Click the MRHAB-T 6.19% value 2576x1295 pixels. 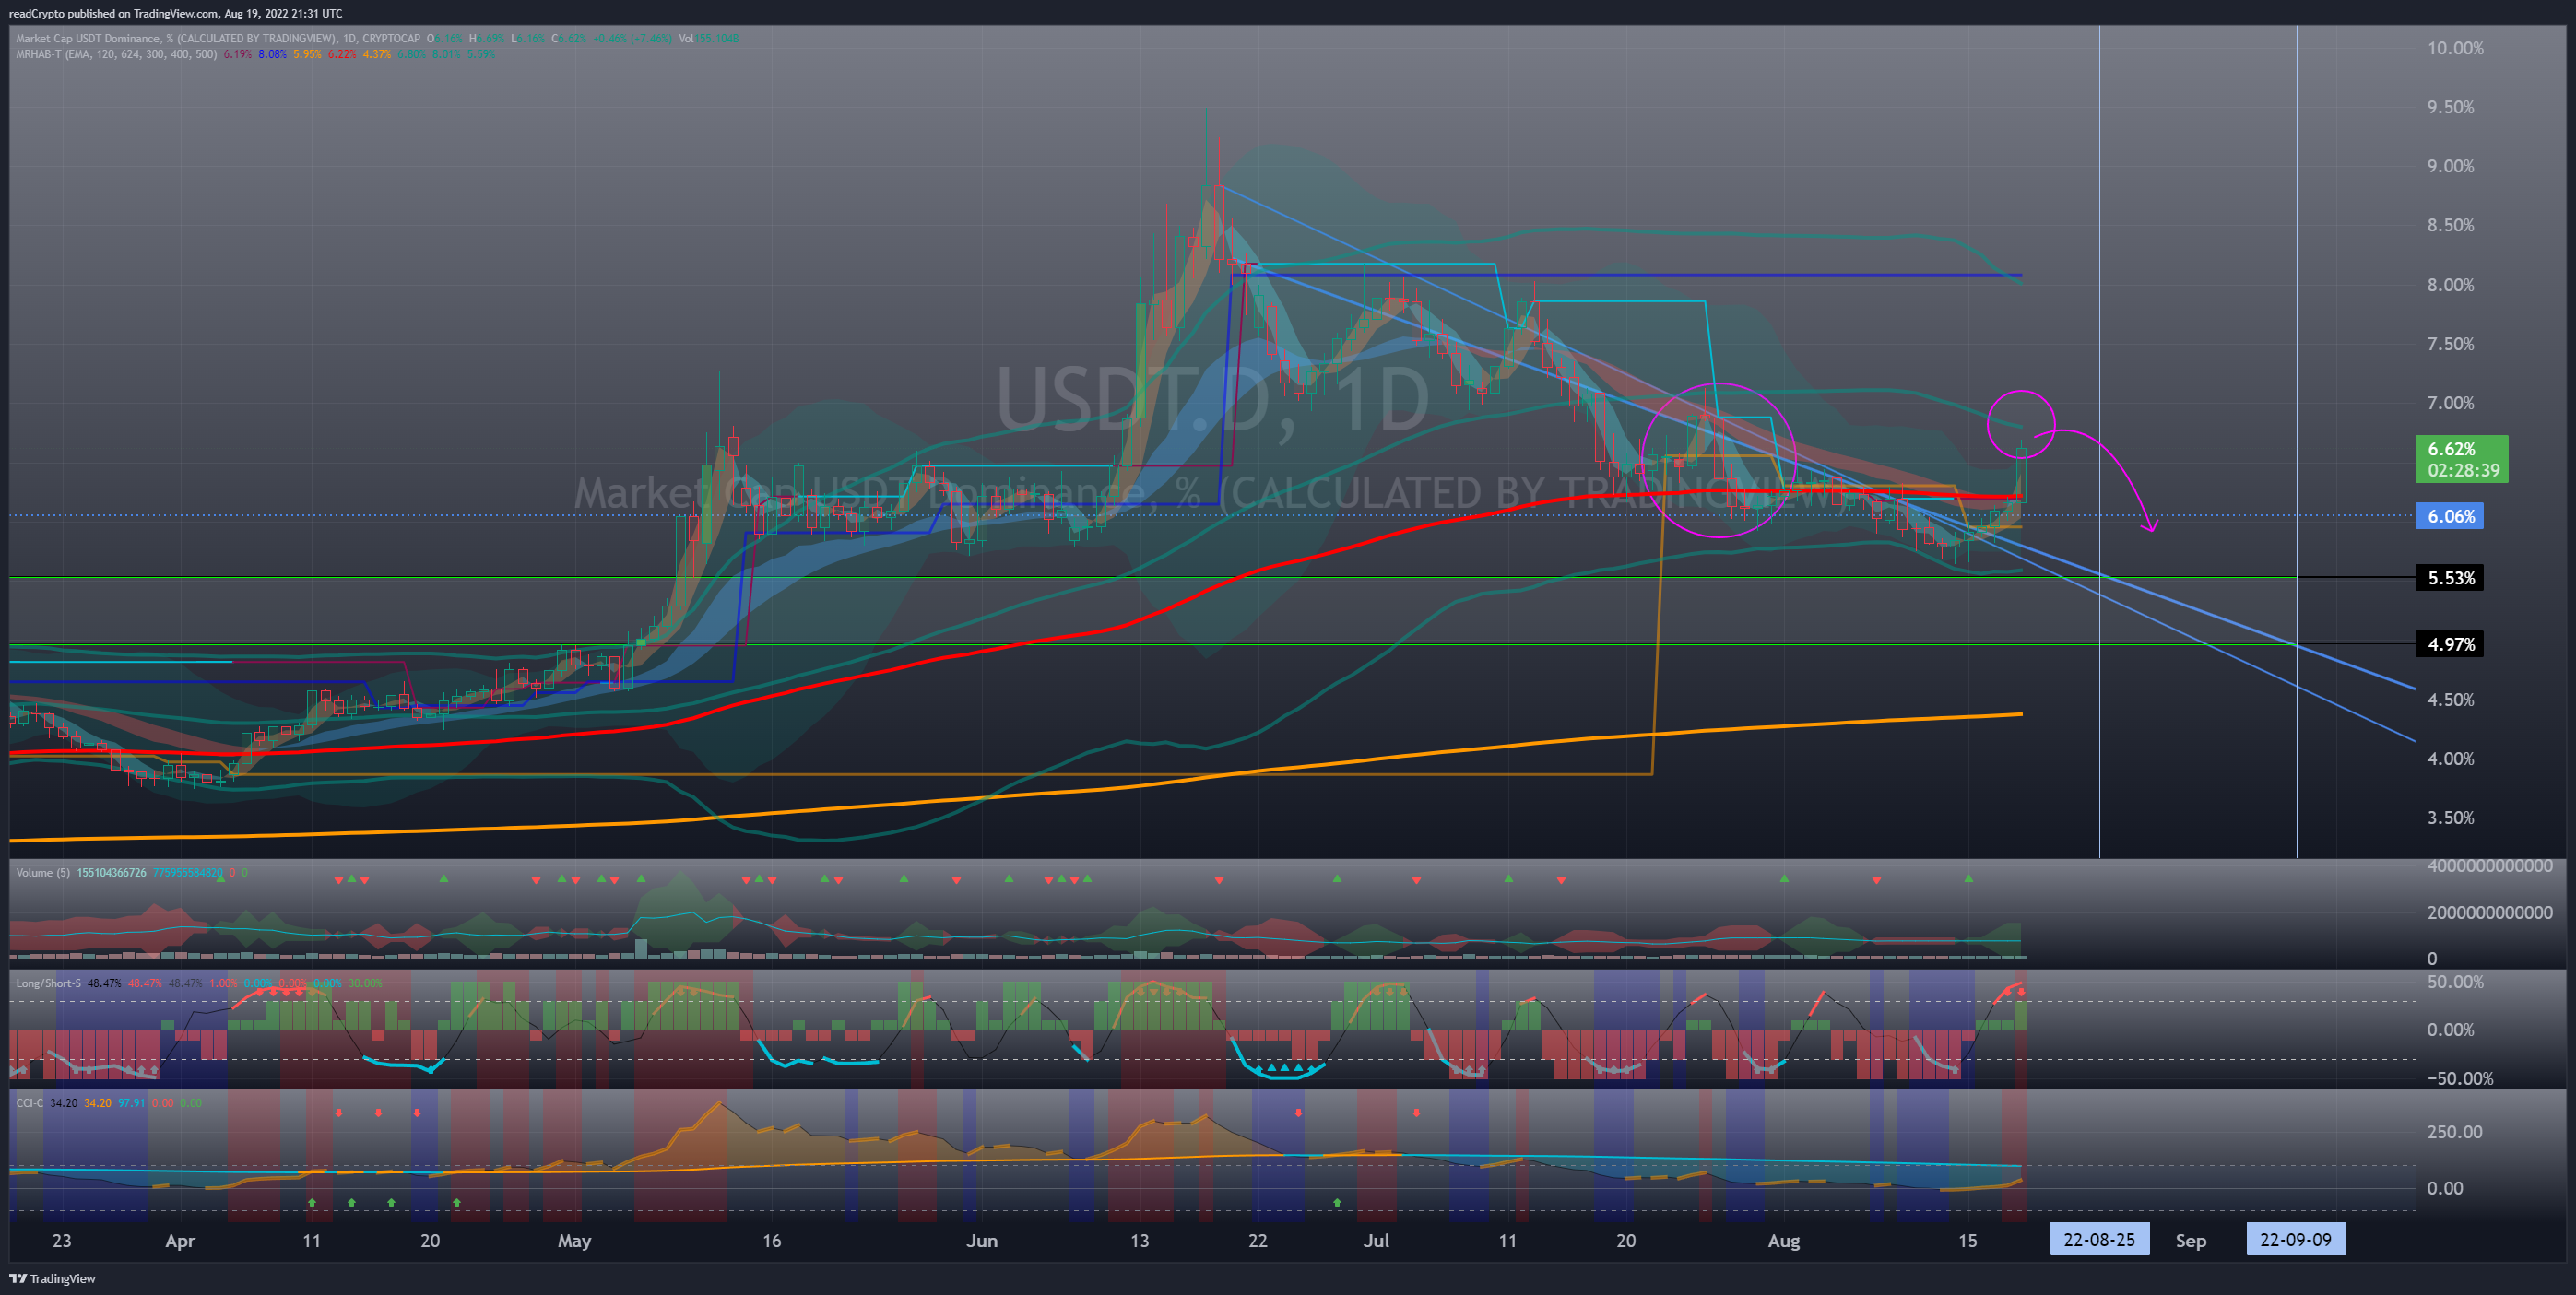click(x=237, y=54)
